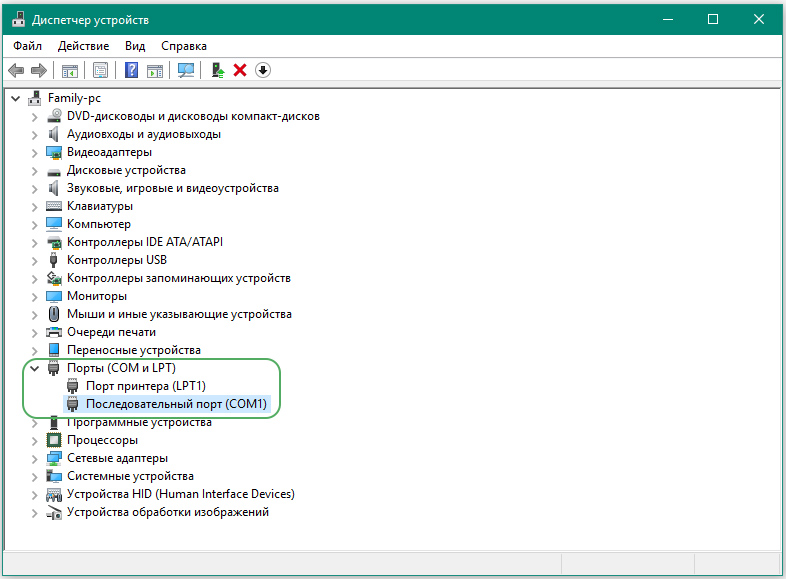This screenshot has height=579, width=786.
Task: Click the Disable device down-arrow icon
Action: coord(263,70)
